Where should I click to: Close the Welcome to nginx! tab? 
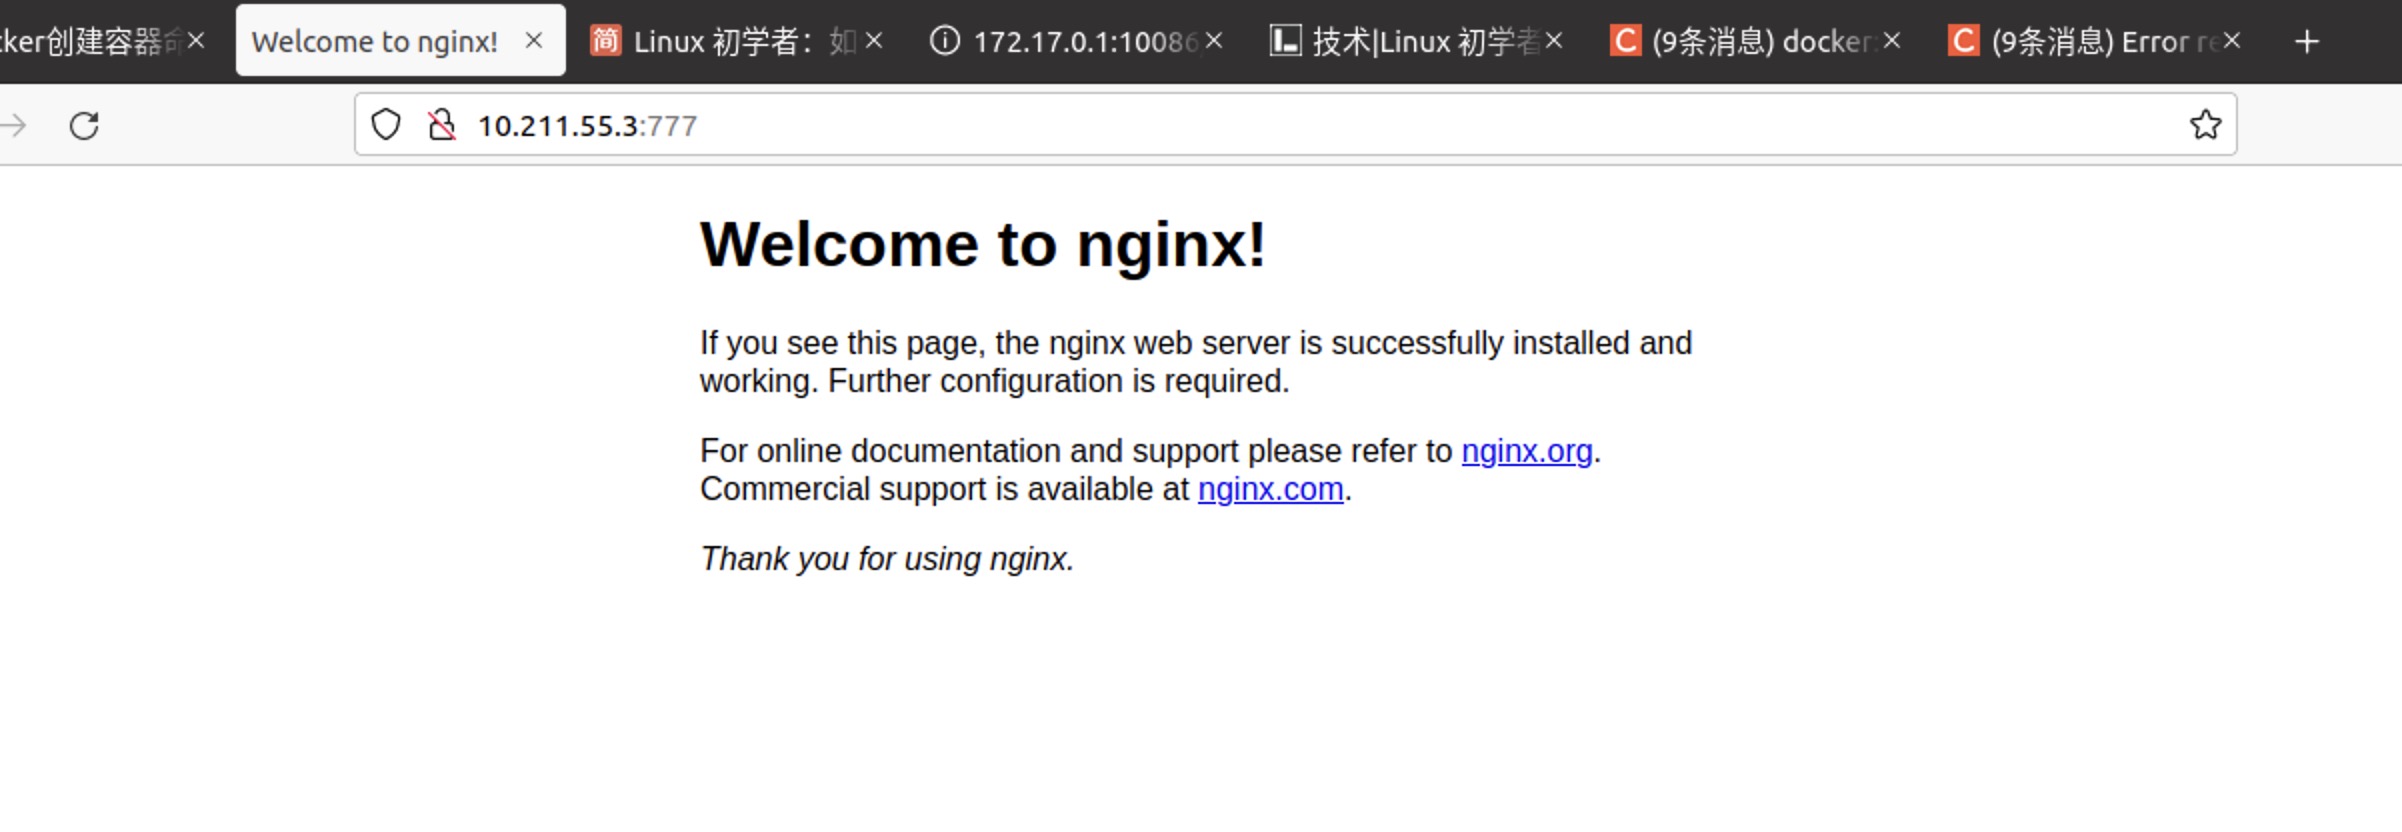(x=534, y=41)
